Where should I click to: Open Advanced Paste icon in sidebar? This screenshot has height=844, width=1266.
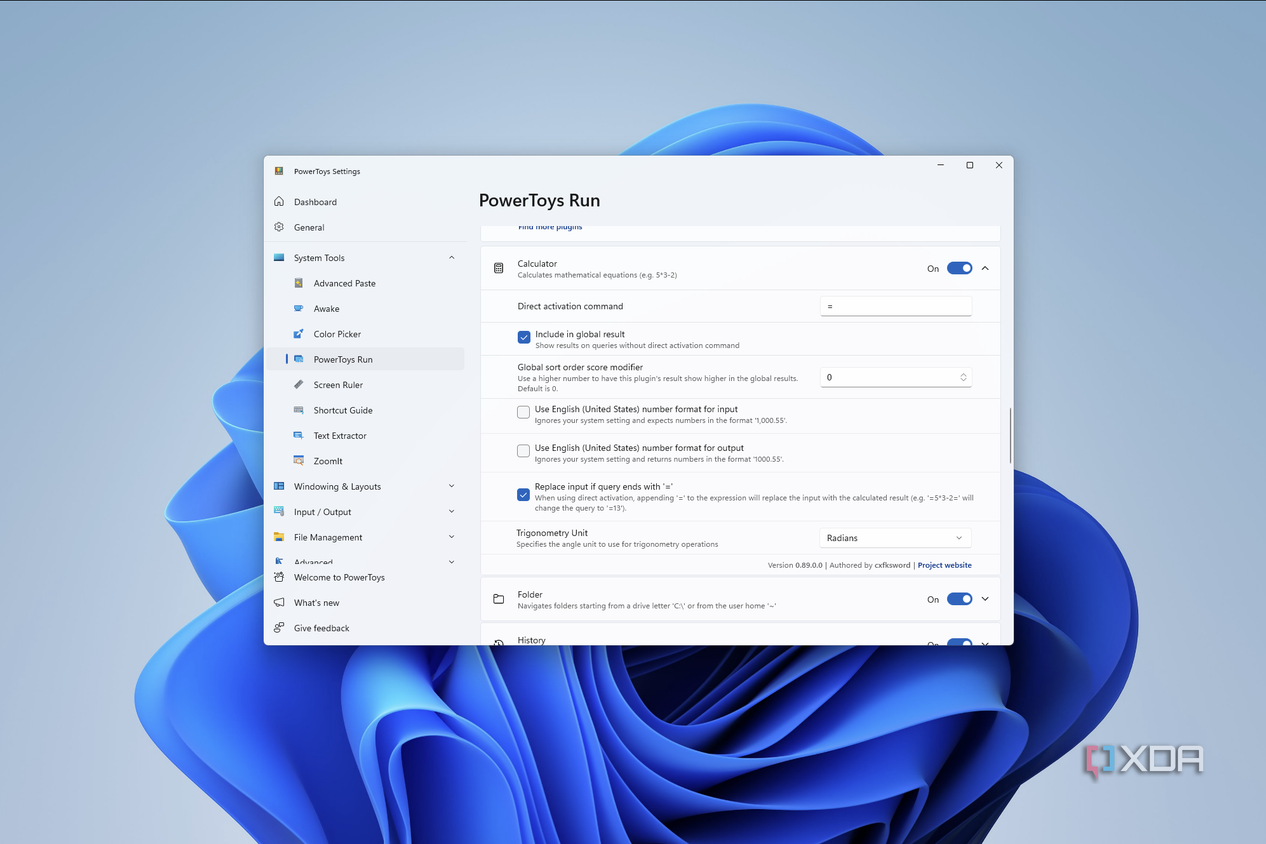coord(299,283)
